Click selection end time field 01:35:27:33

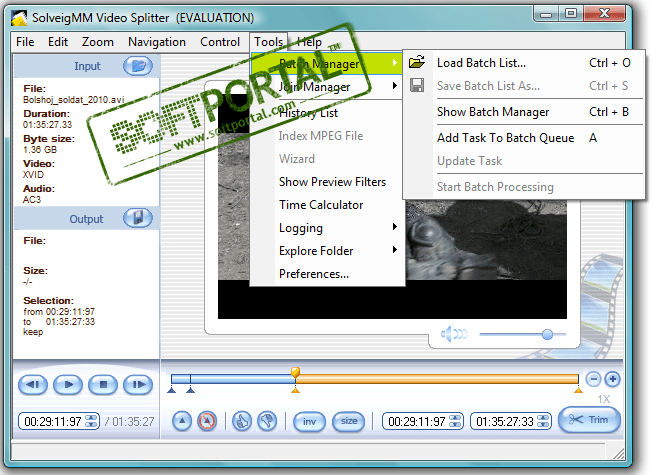504,421
